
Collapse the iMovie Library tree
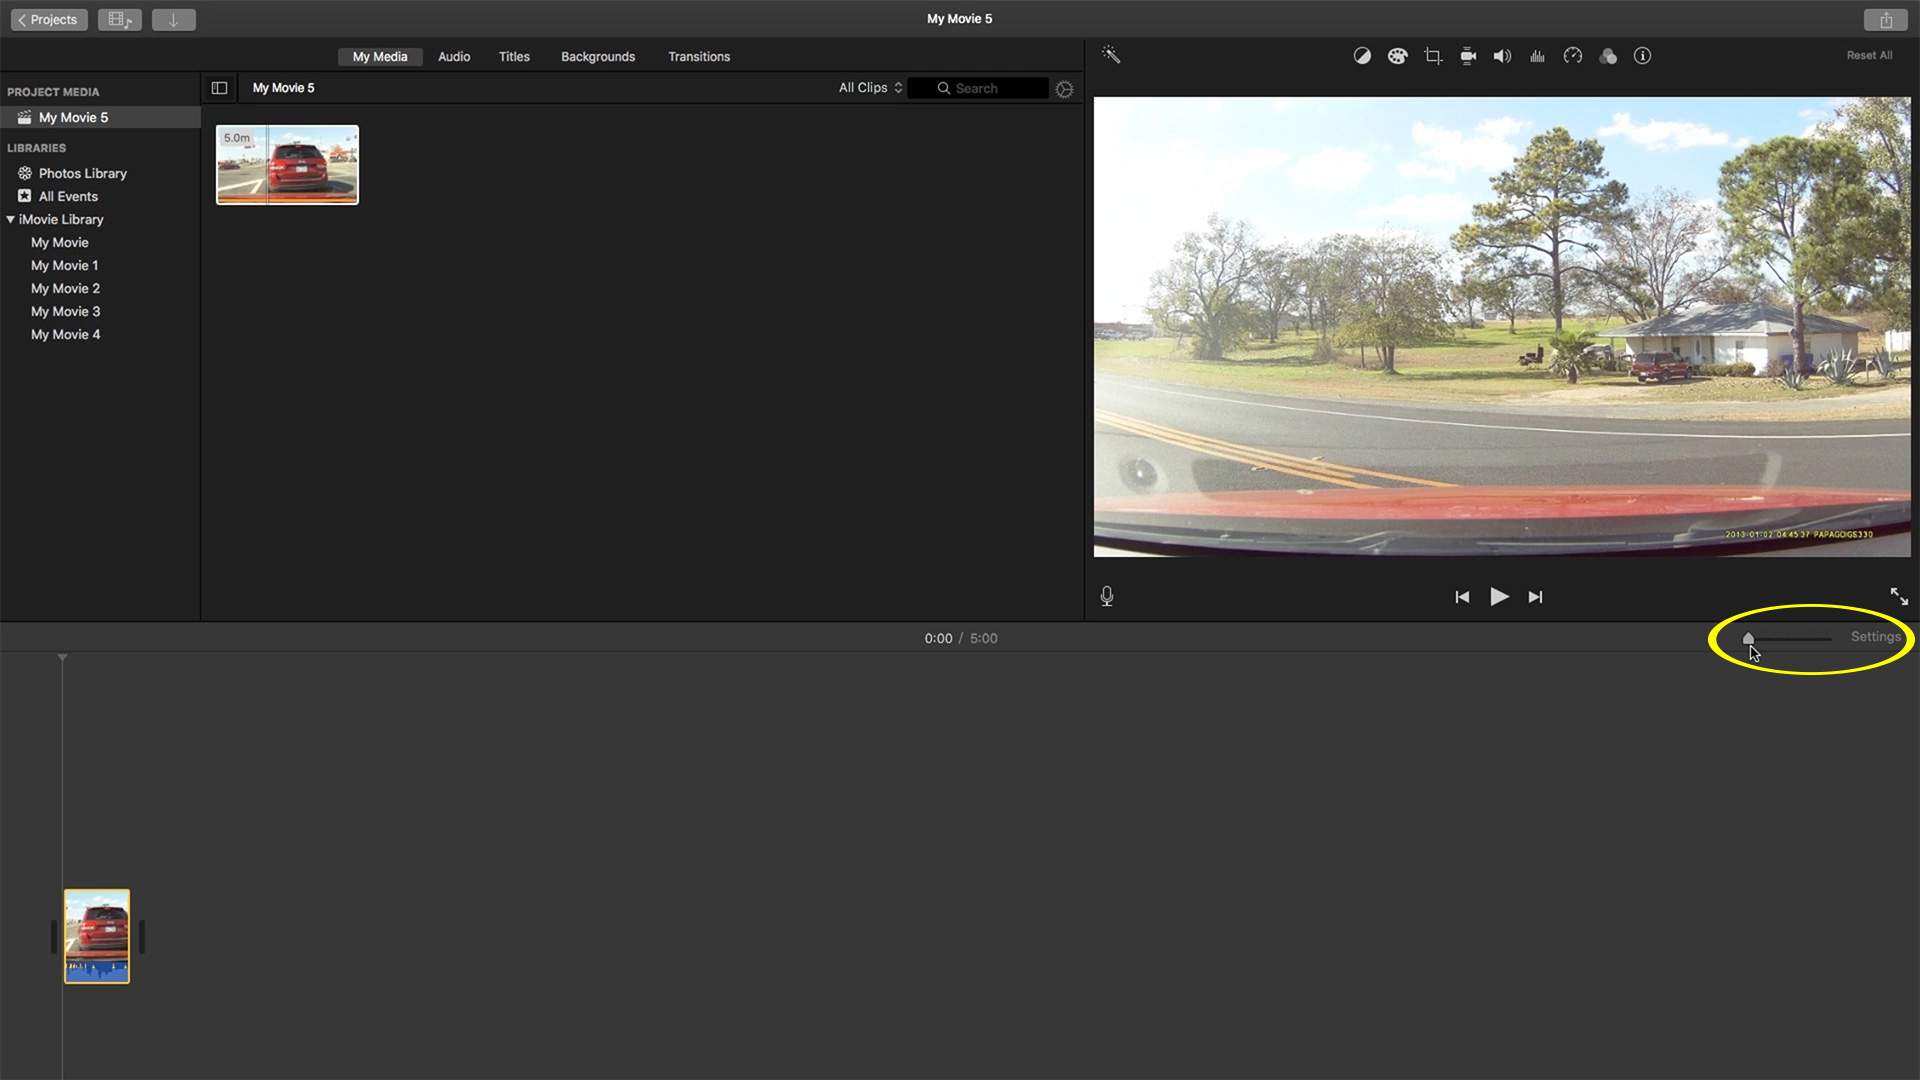[11, 219]
